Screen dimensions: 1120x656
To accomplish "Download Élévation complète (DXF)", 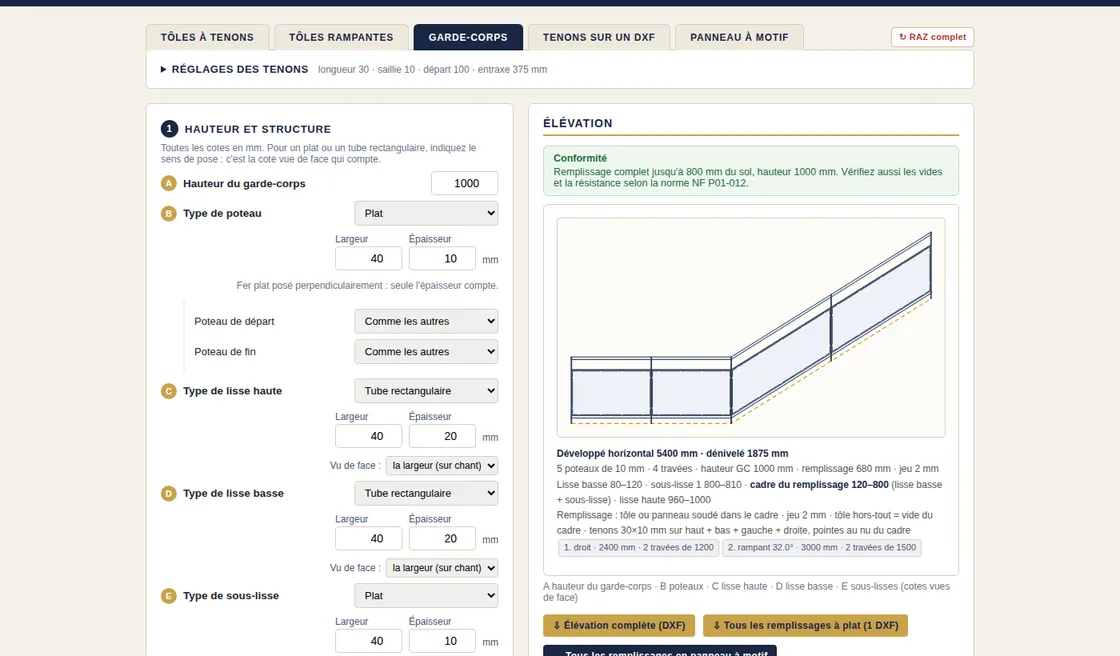I will point(619,625).
